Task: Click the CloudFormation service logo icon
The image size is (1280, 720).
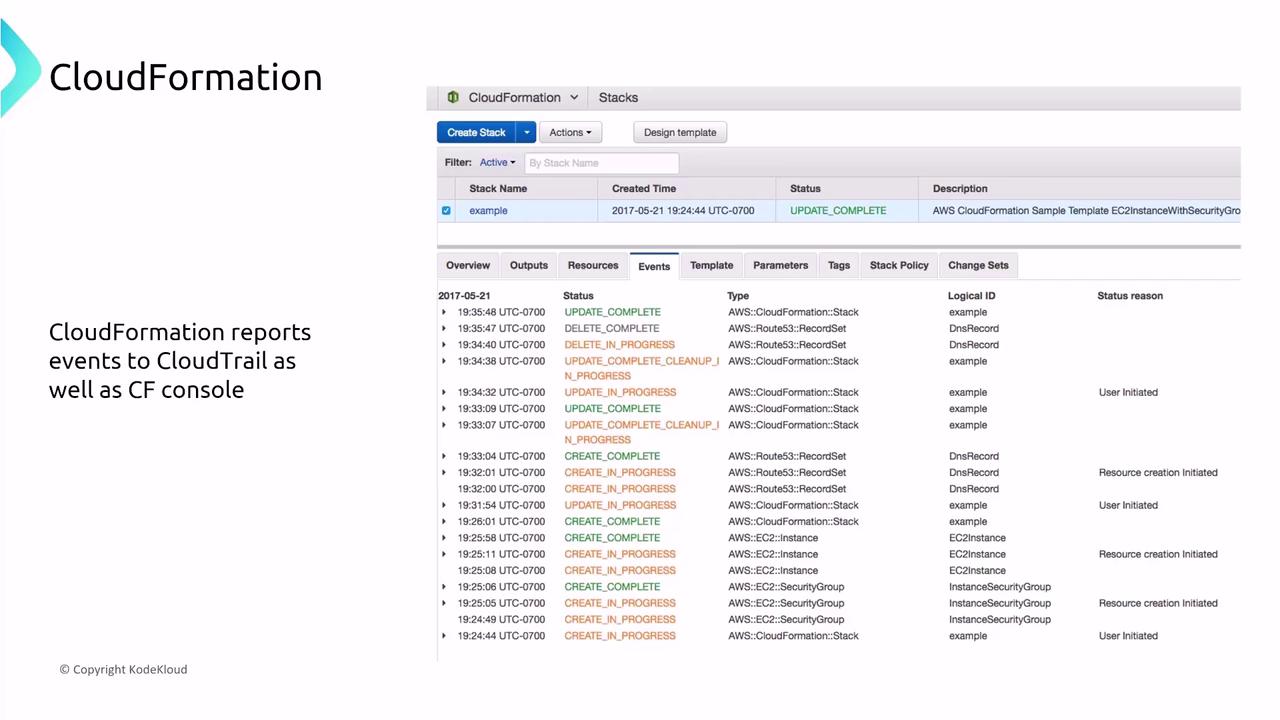Action: [x=453, y=97]
